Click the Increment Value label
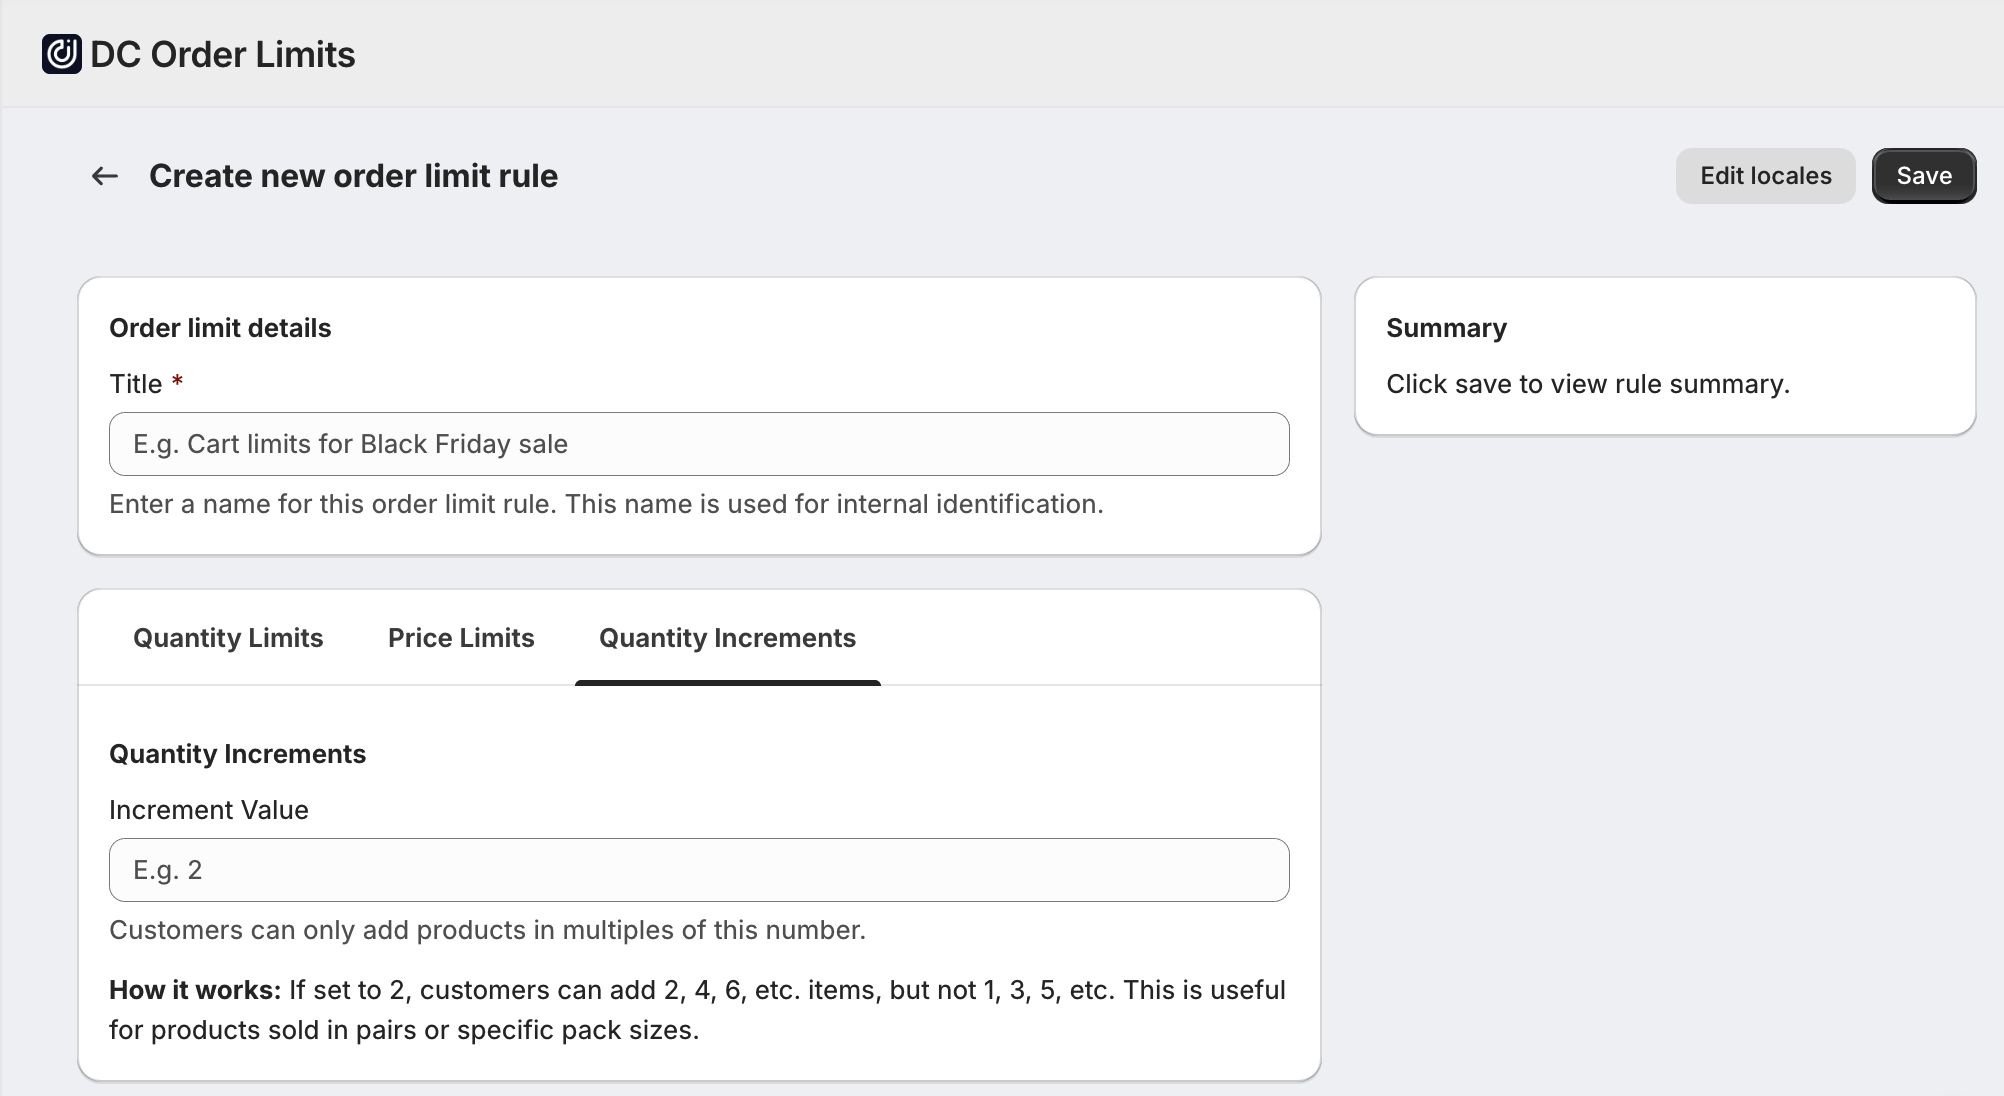The width and height of the screenshot is (2004, 1096). (x=209, y=810)
